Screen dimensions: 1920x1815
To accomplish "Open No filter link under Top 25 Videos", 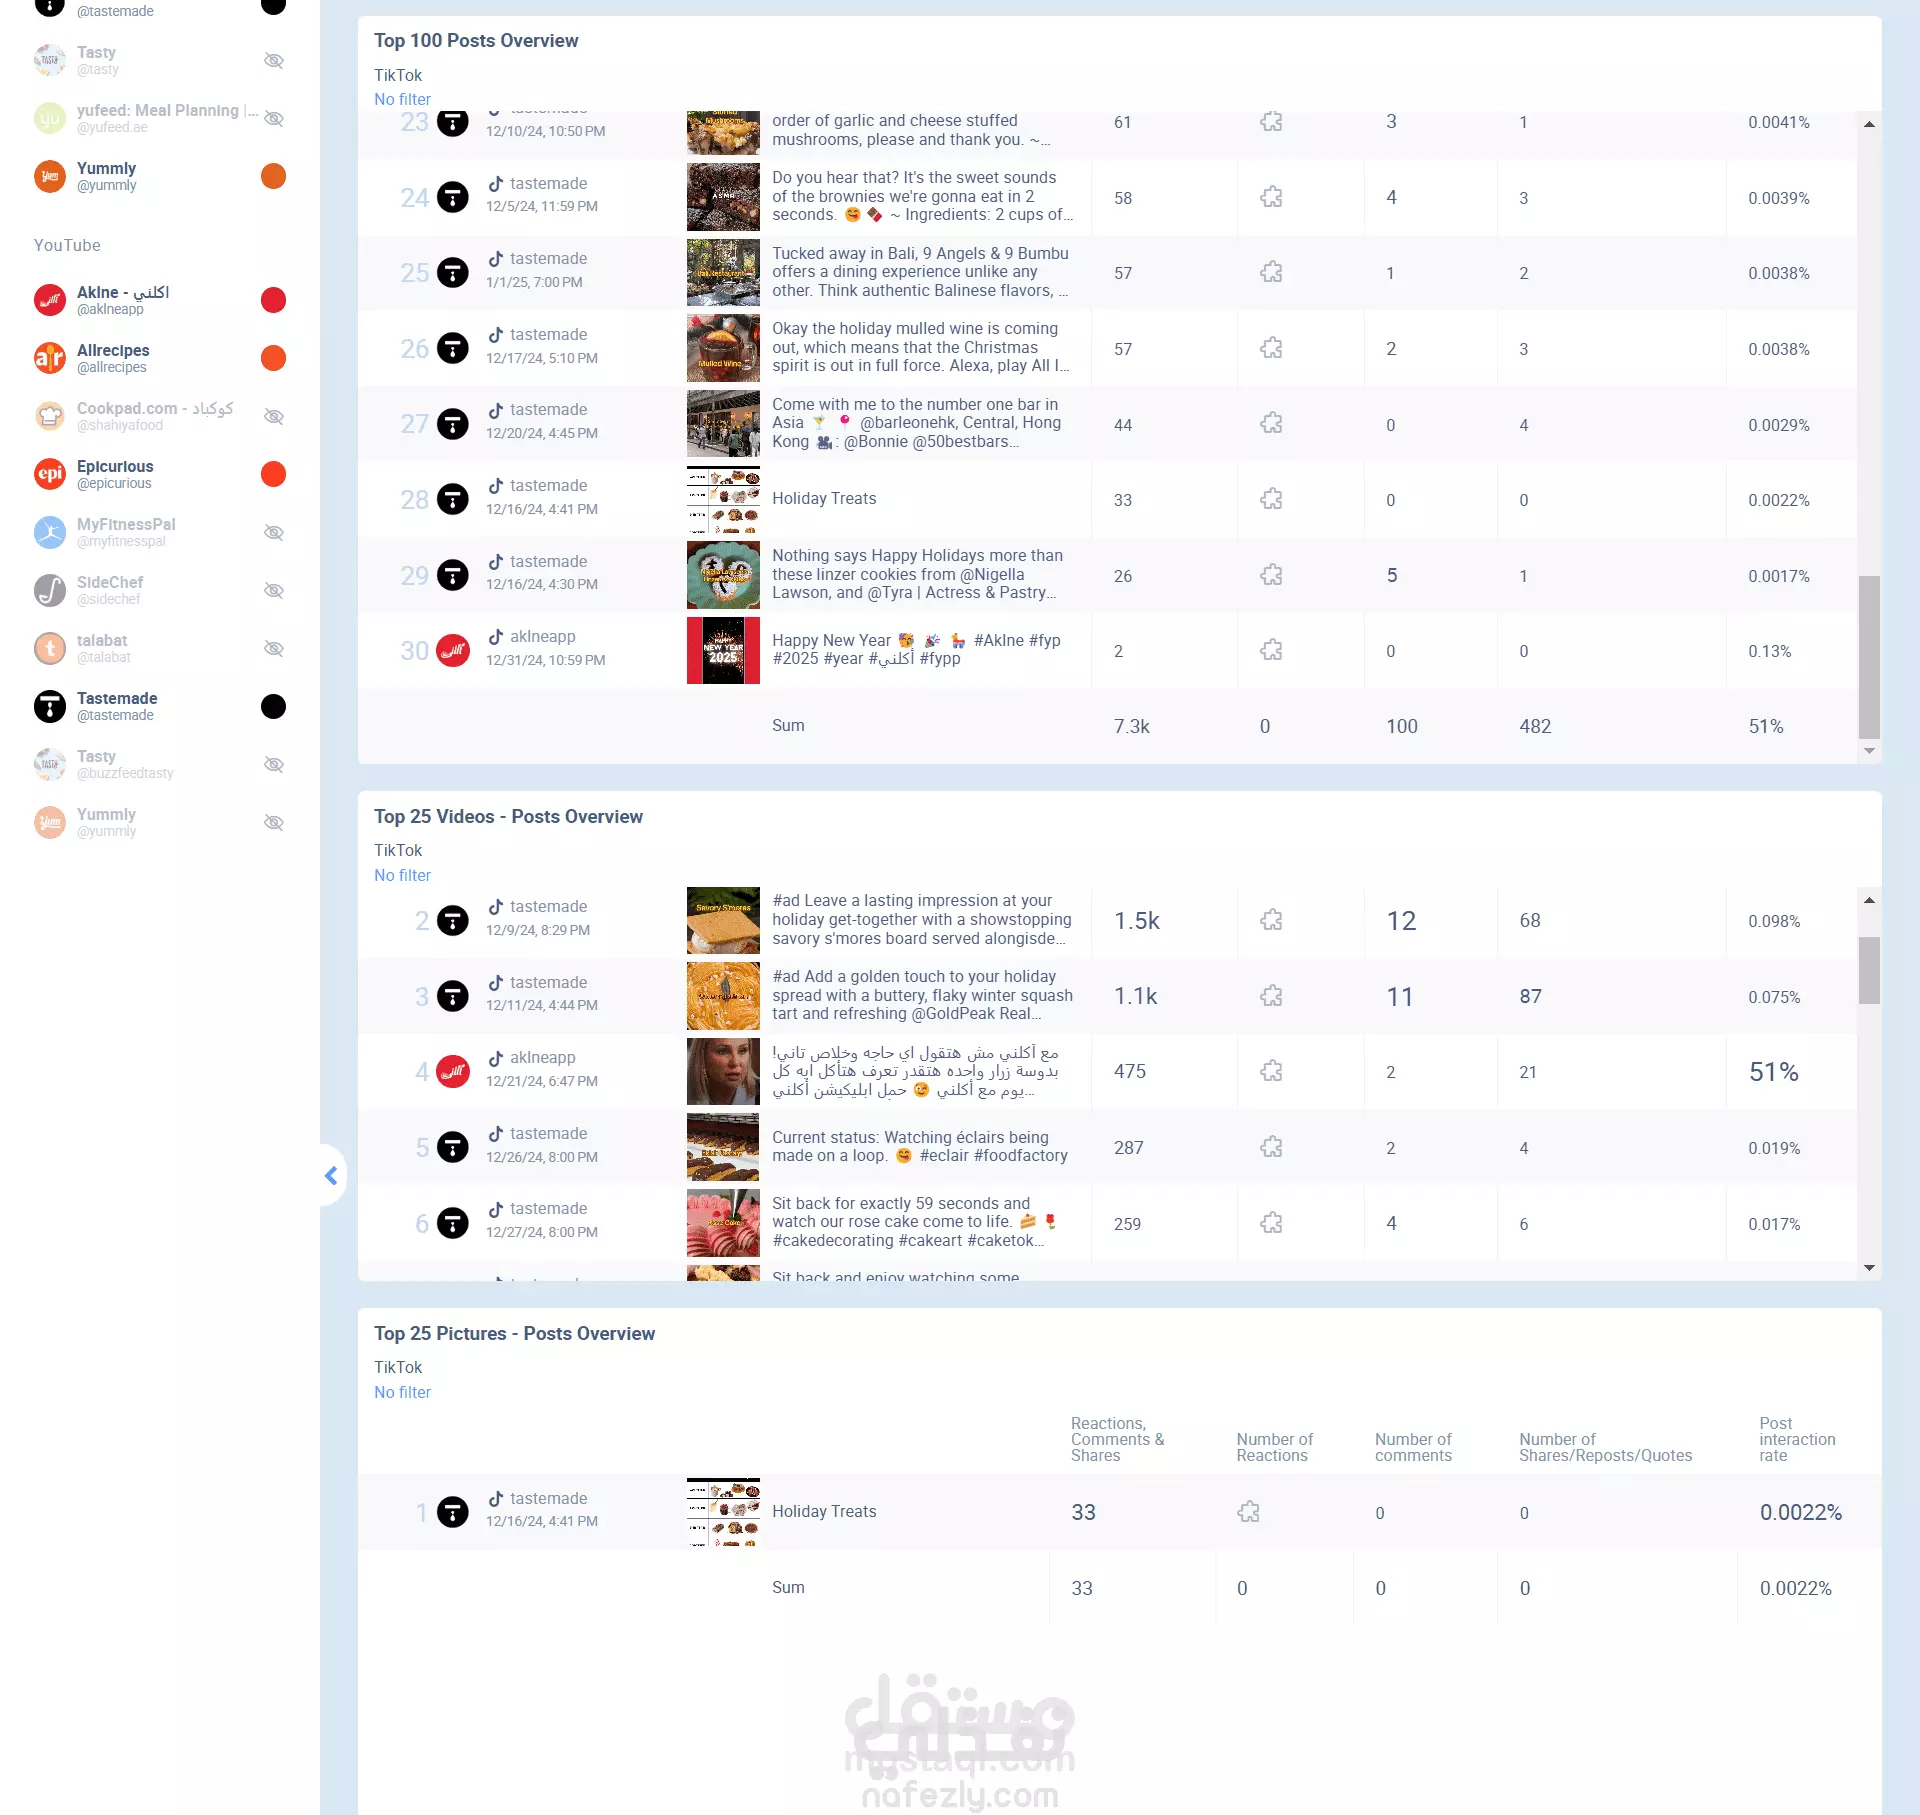I will (402, 875).
